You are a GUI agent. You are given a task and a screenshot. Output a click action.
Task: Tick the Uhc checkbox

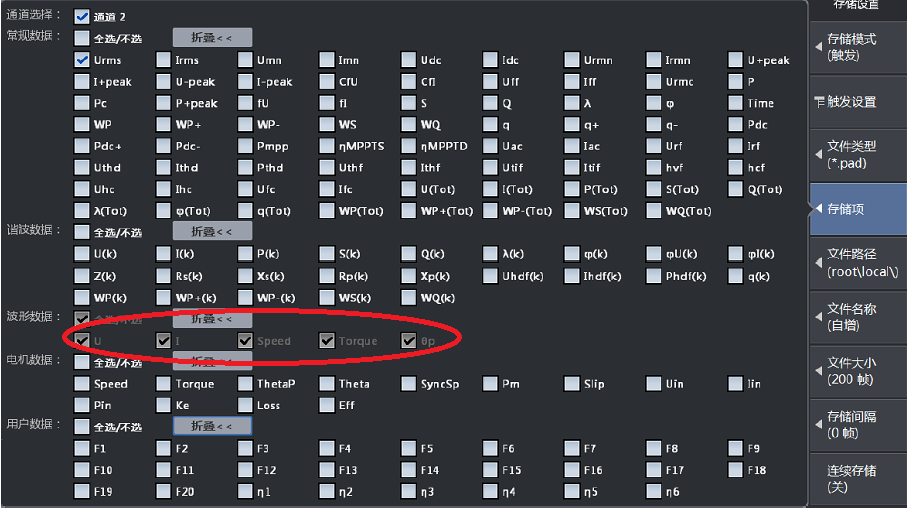click(x=82, y=189)
